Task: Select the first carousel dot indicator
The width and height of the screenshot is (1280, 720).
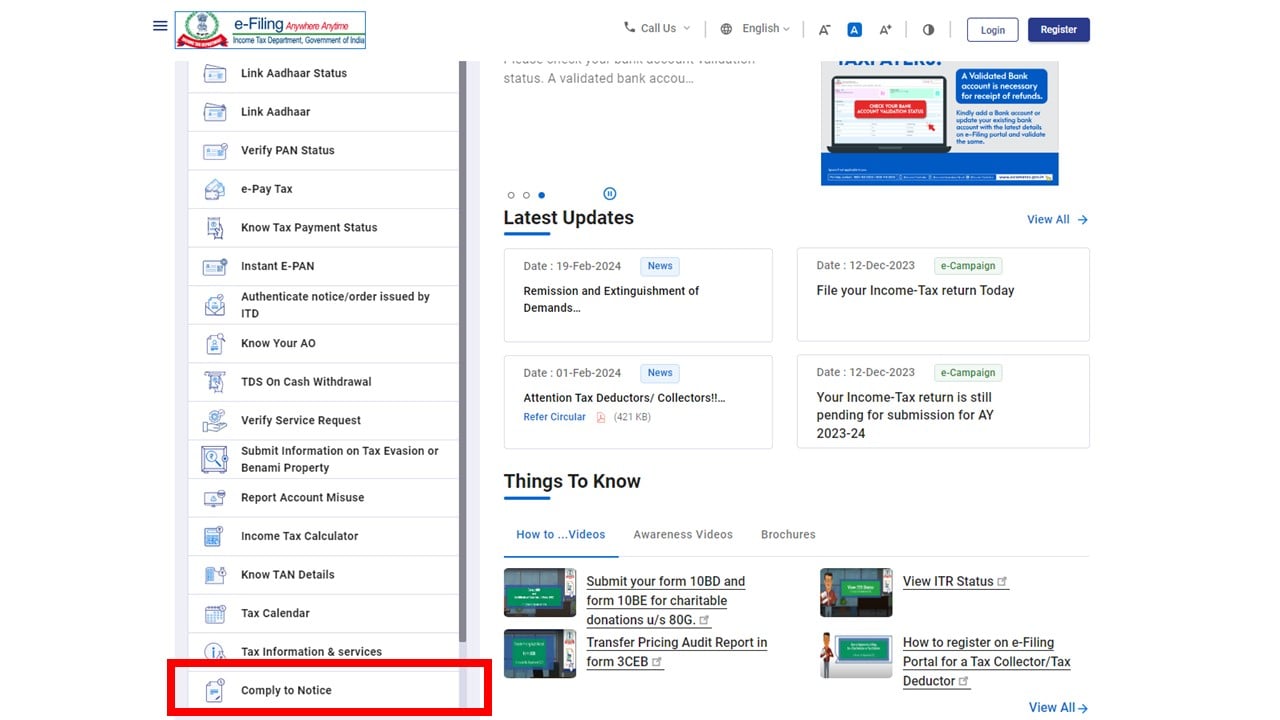Action: click(x=511, y=195)
